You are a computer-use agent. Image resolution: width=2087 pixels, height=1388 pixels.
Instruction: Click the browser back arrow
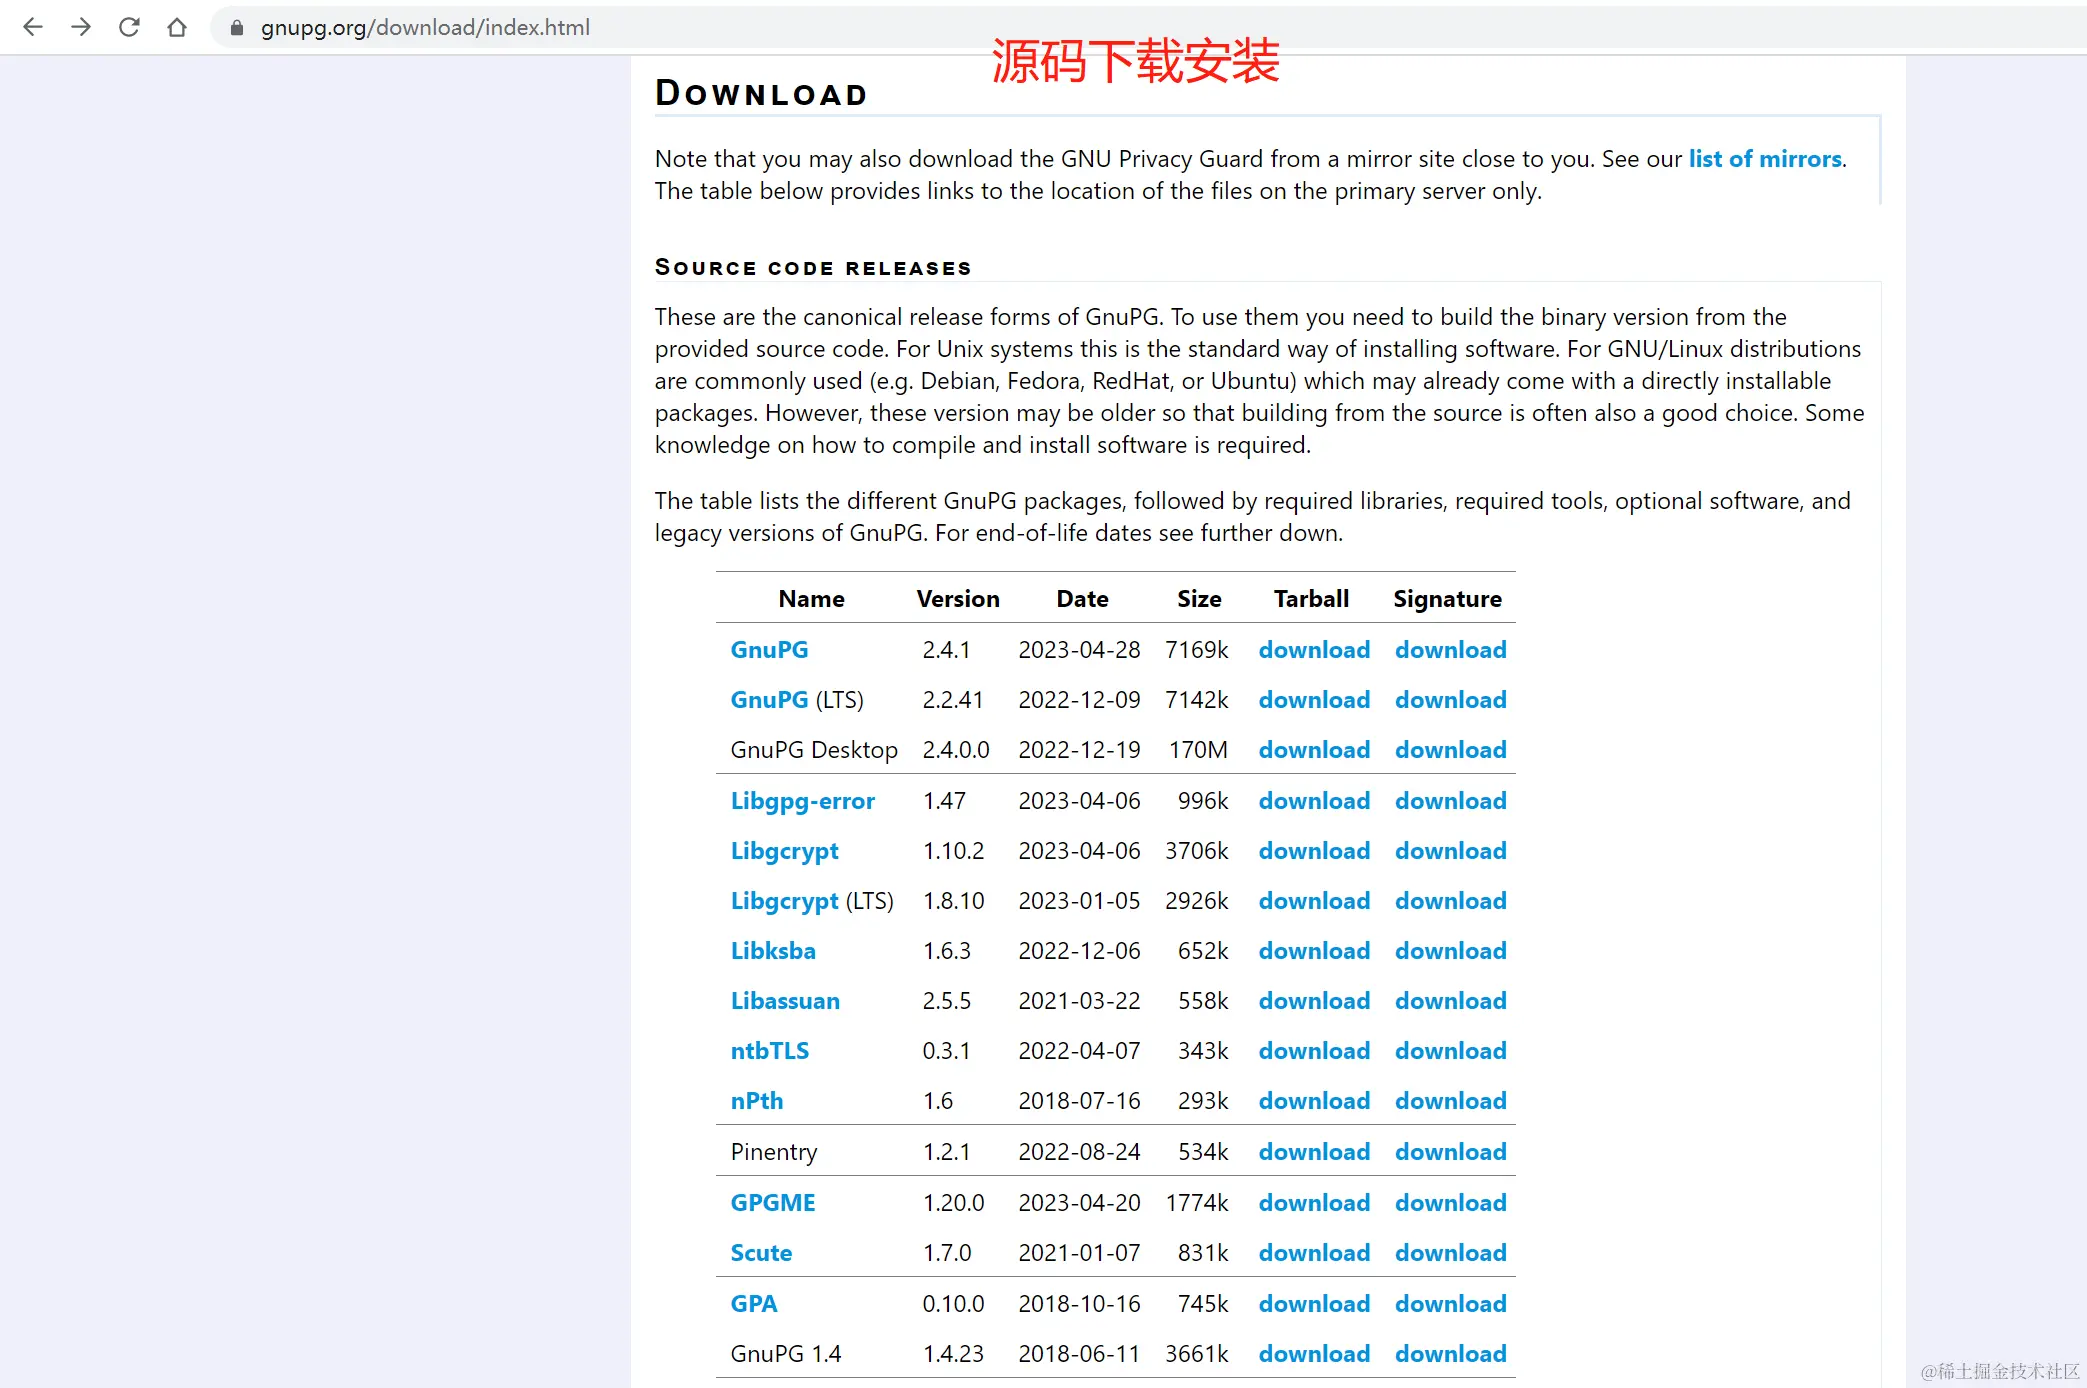(x=33, y=27)
